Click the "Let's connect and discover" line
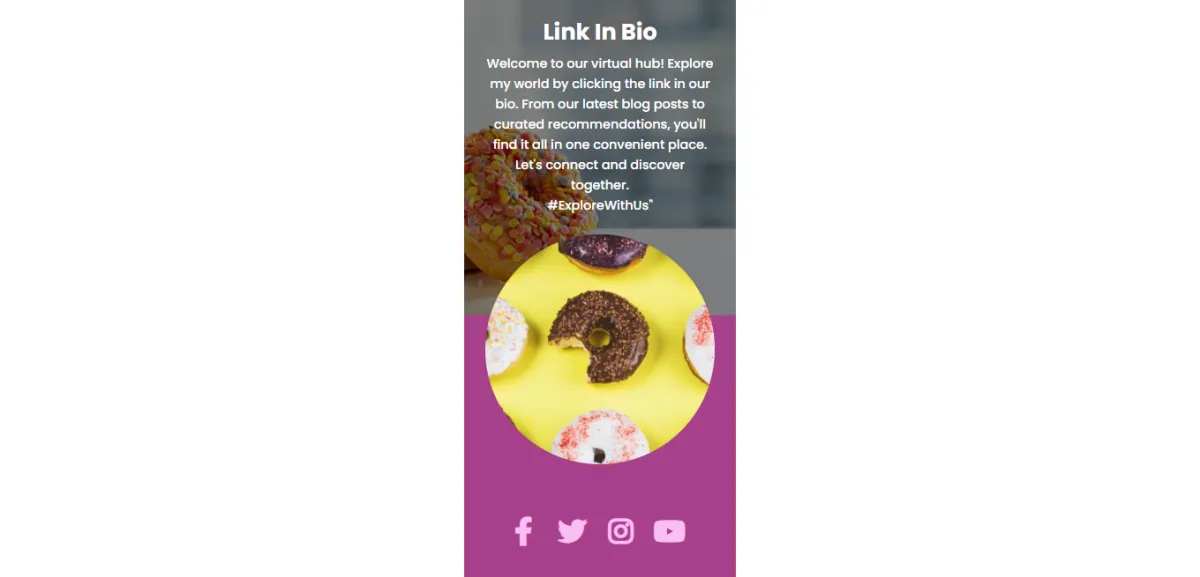 [600, 164]
